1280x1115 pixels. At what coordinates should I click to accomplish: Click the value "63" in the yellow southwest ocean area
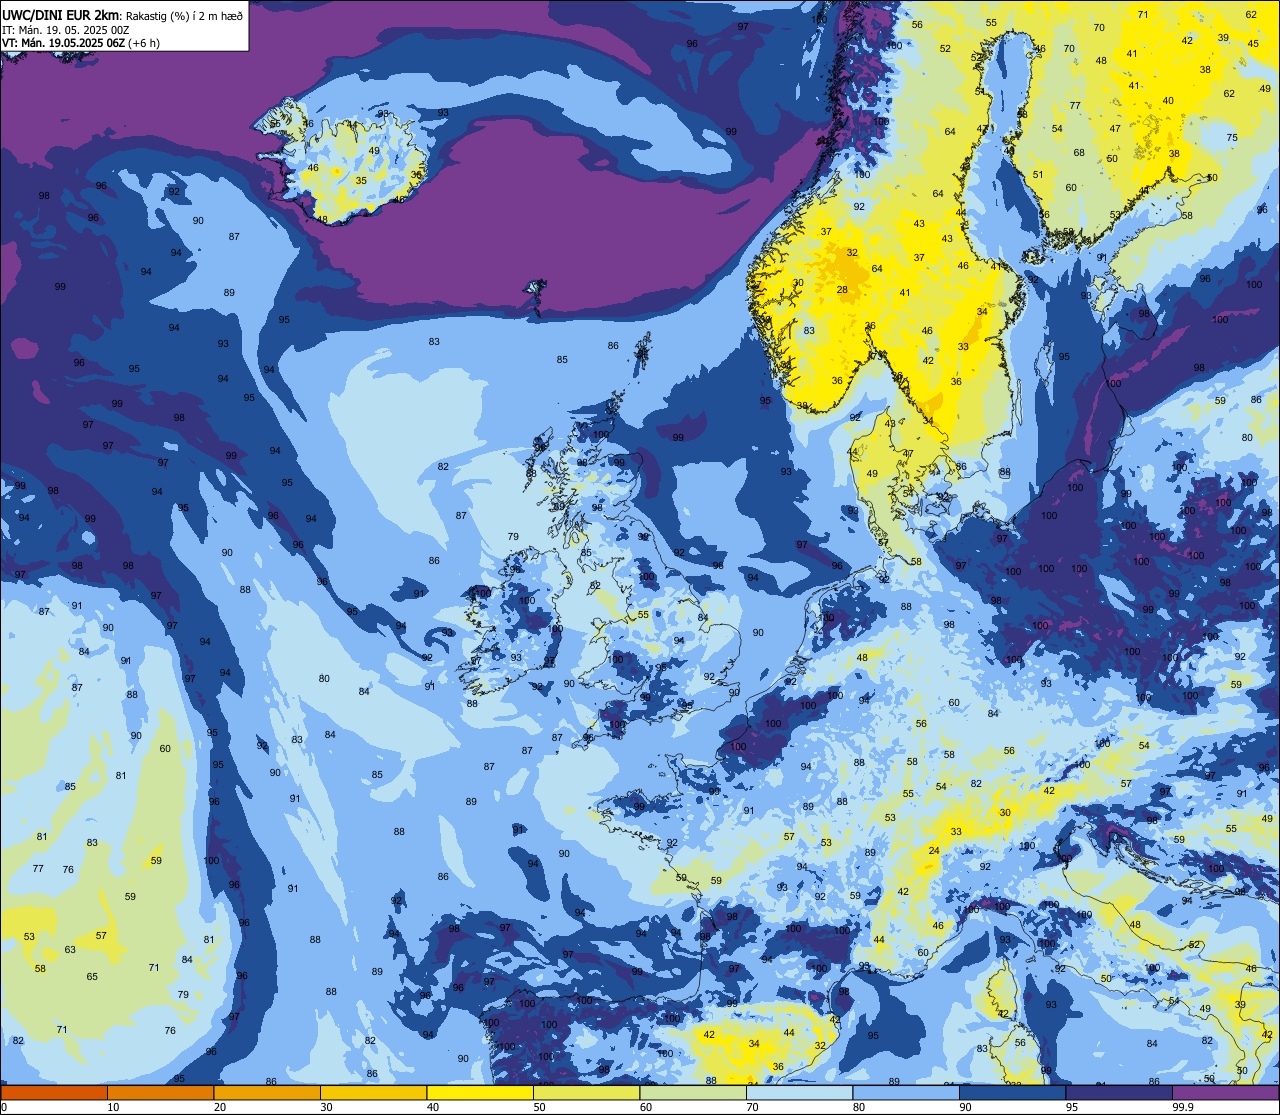tap(70, 950)
